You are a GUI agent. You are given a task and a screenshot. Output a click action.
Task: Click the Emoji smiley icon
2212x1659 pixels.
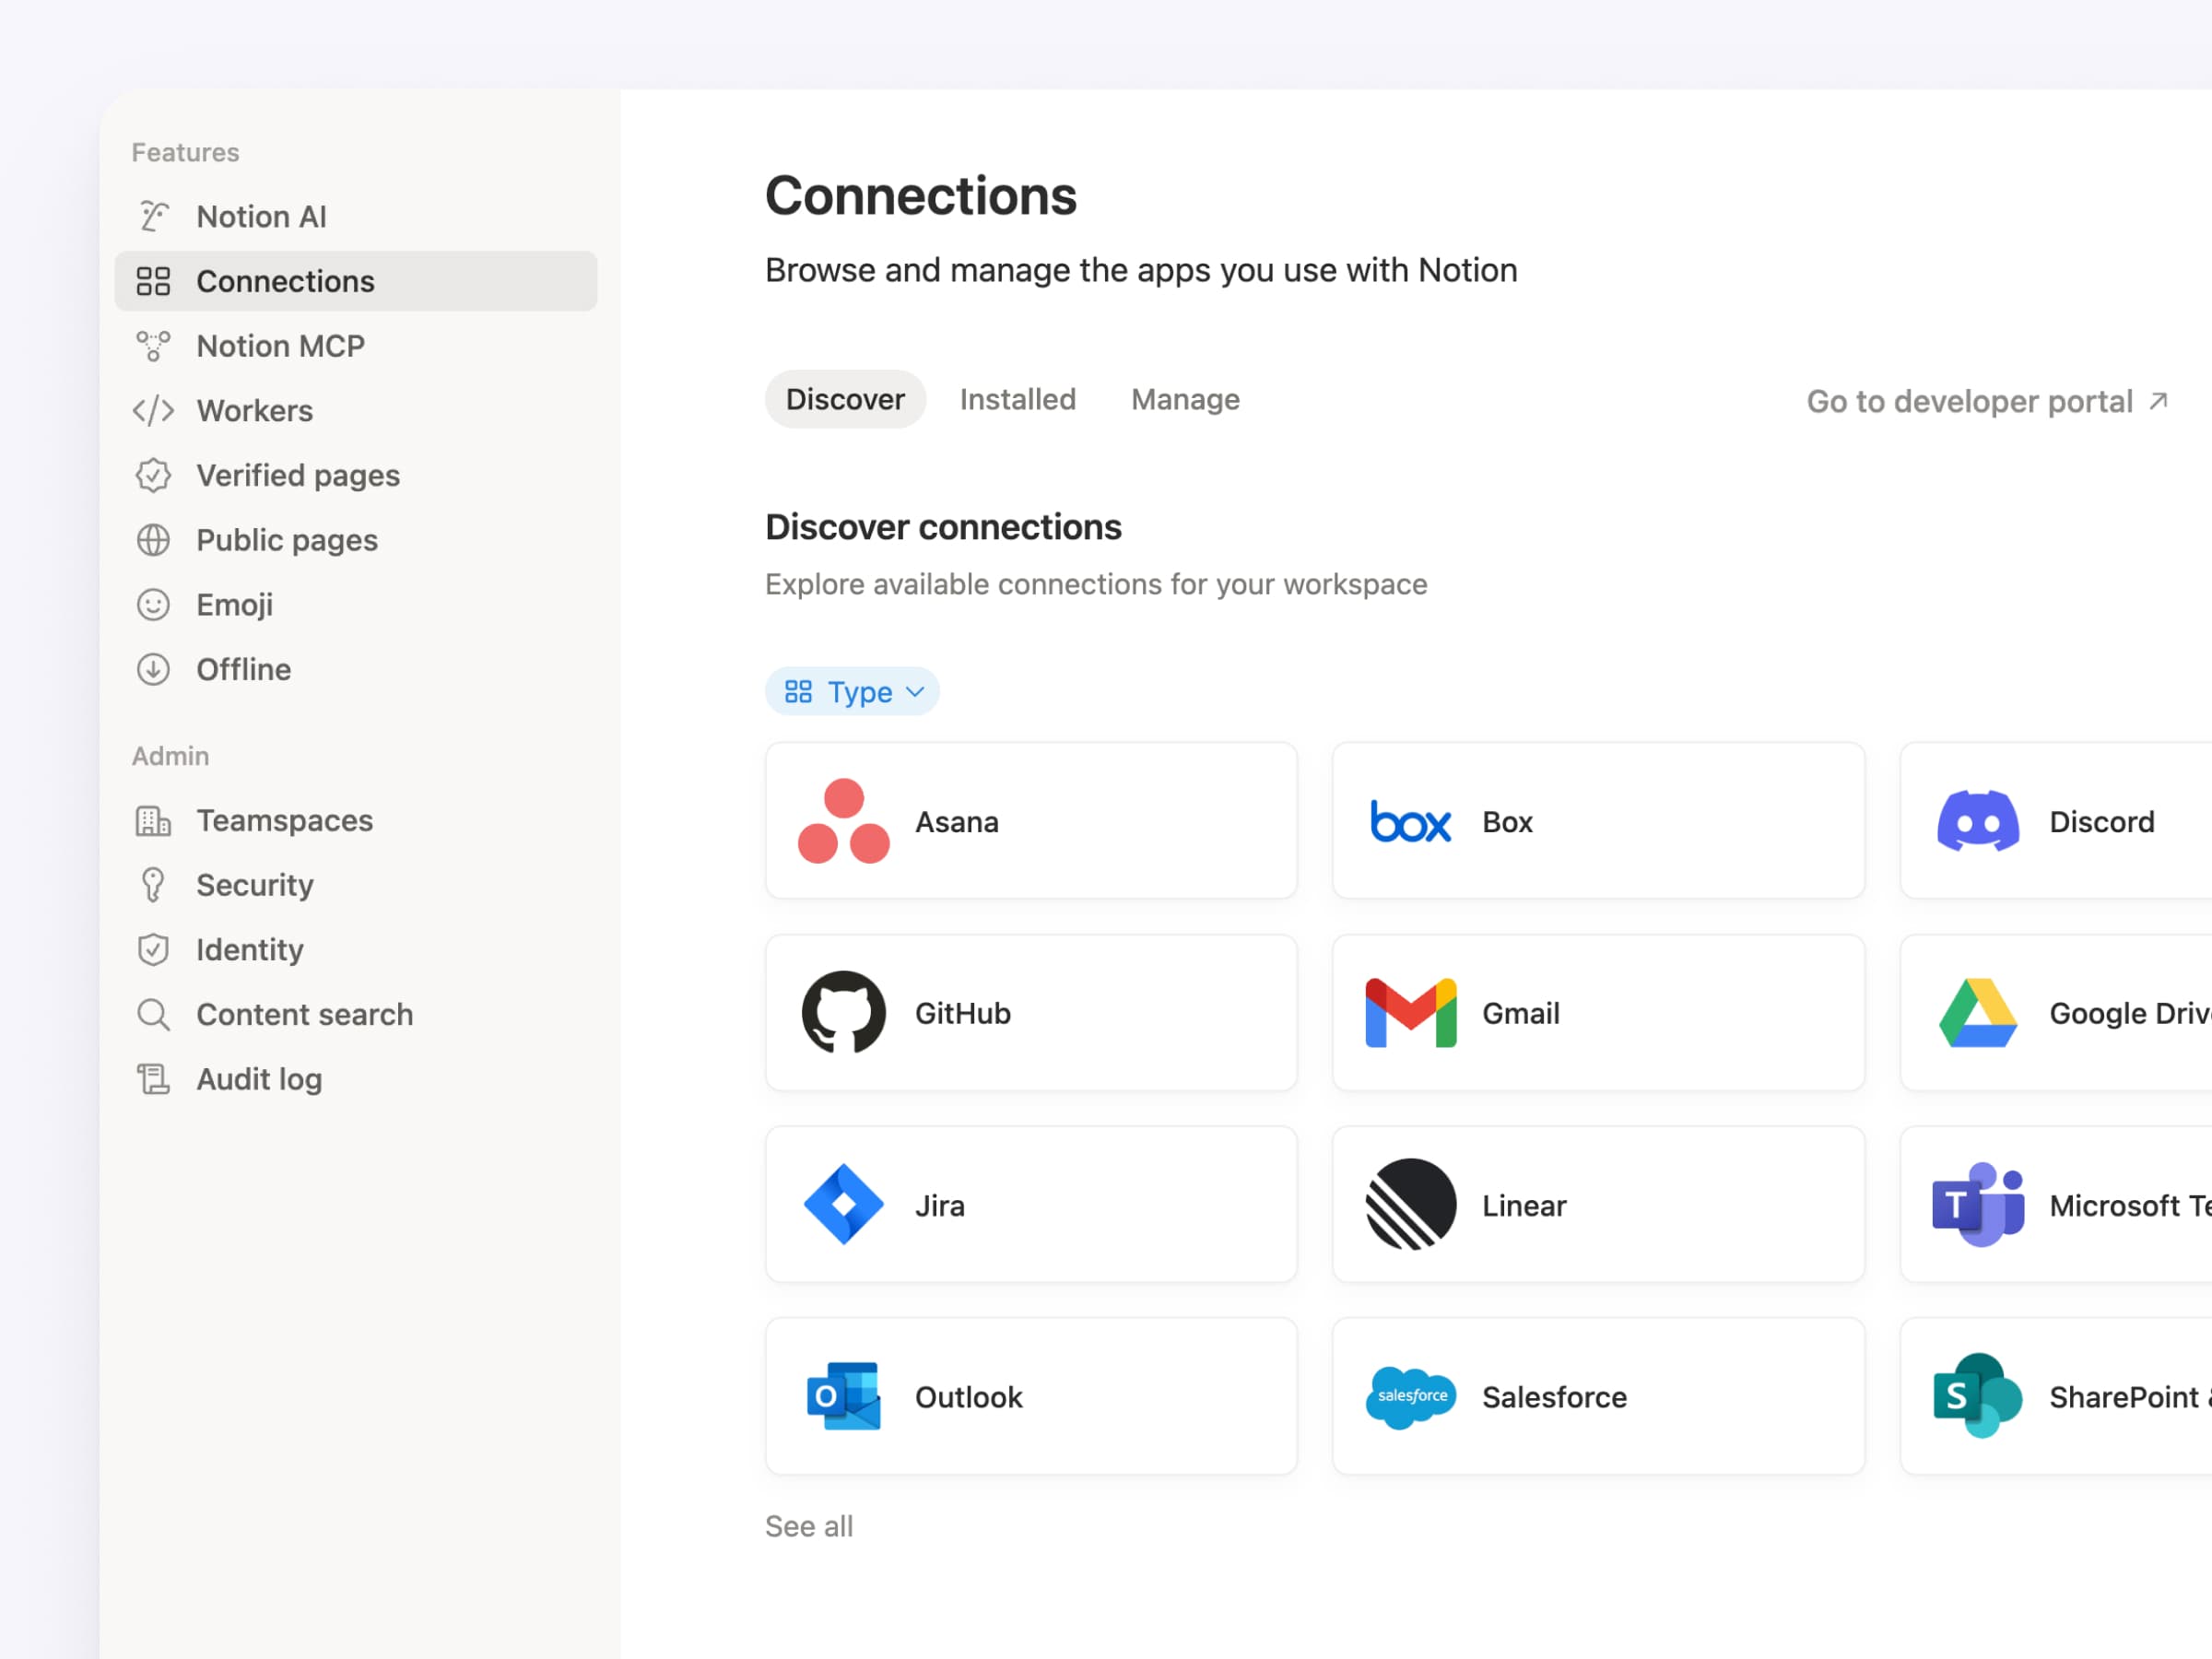(153, 605)
